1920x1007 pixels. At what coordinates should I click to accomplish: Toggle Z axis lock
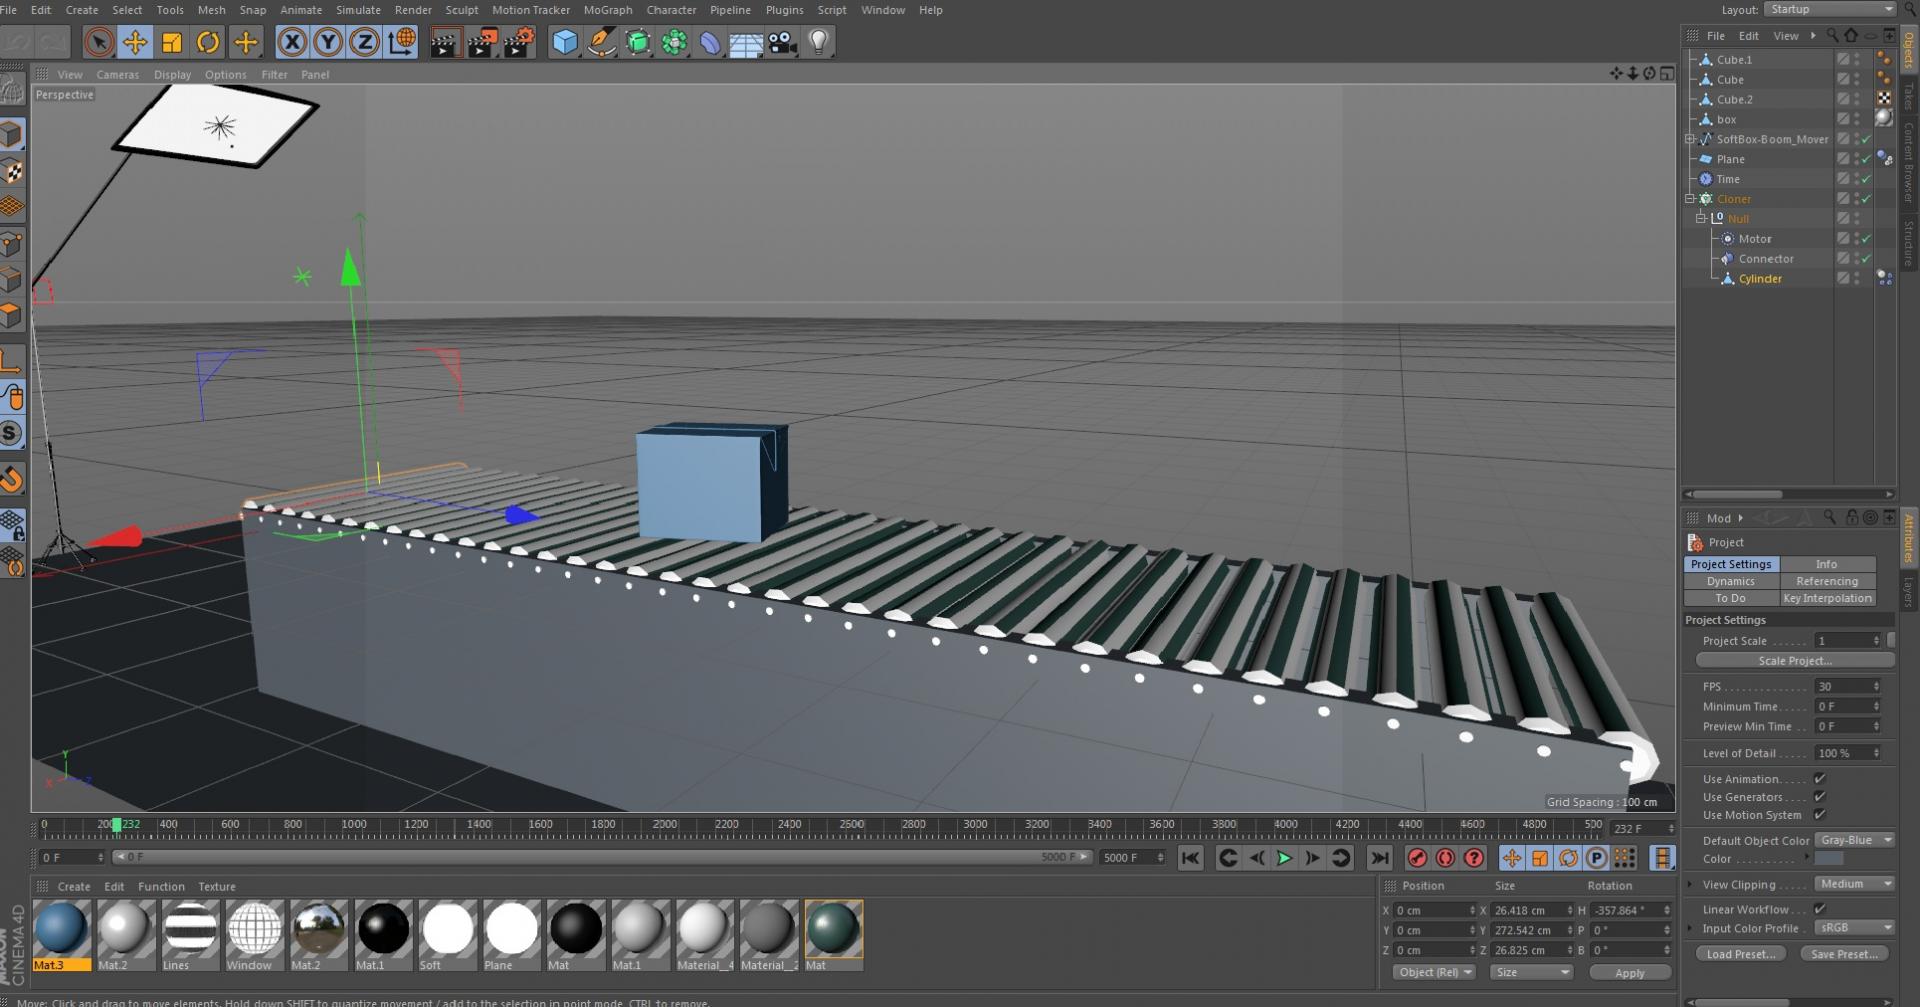364,42
